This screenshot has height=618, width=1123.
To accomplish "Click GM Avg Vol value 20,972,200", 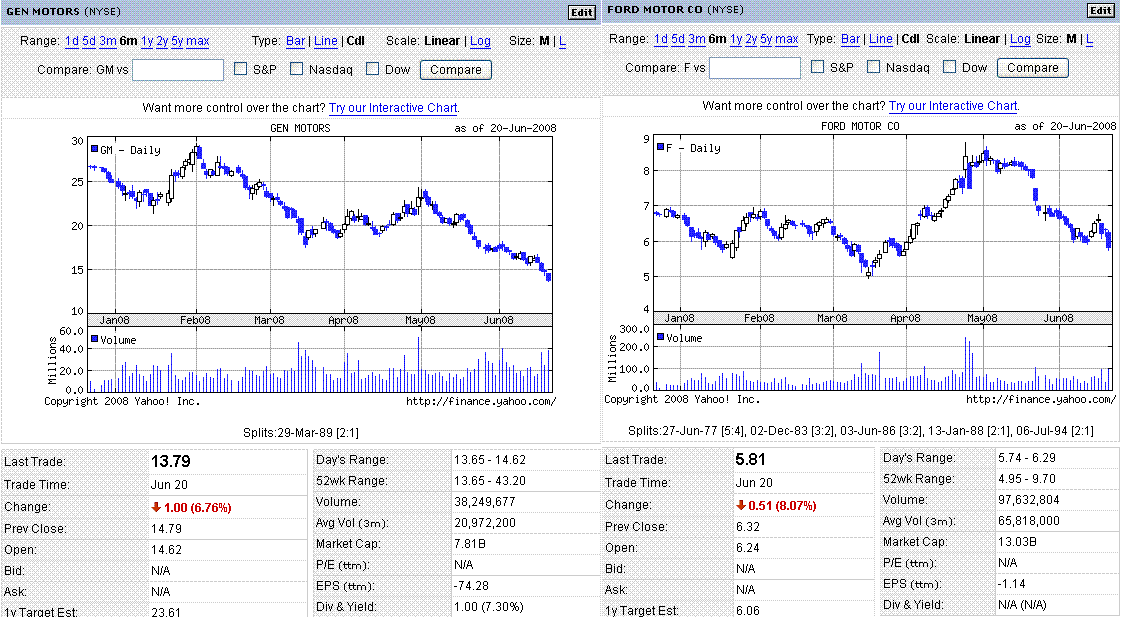I will coord(485,523).
